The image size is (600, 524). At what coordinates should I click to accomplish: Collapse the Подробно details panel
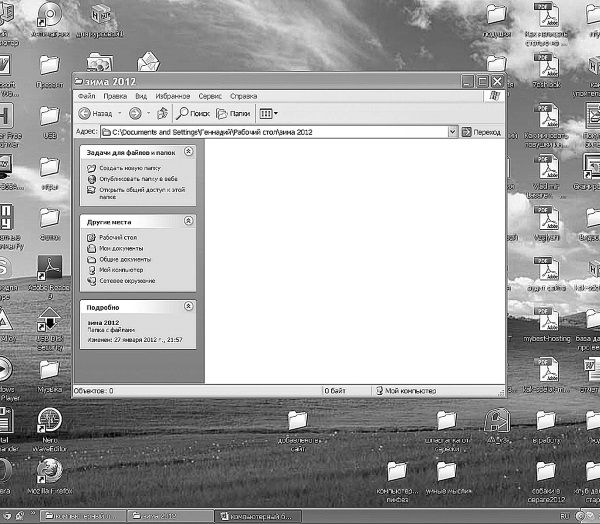tap(189, 307)
